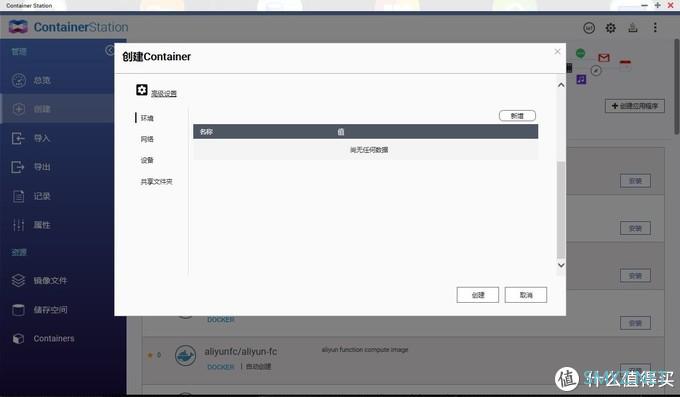Click the scroll-down arrow in the dialog
Image resolution: width=680 pixels, height=397 pixels.
click(561, 265)
